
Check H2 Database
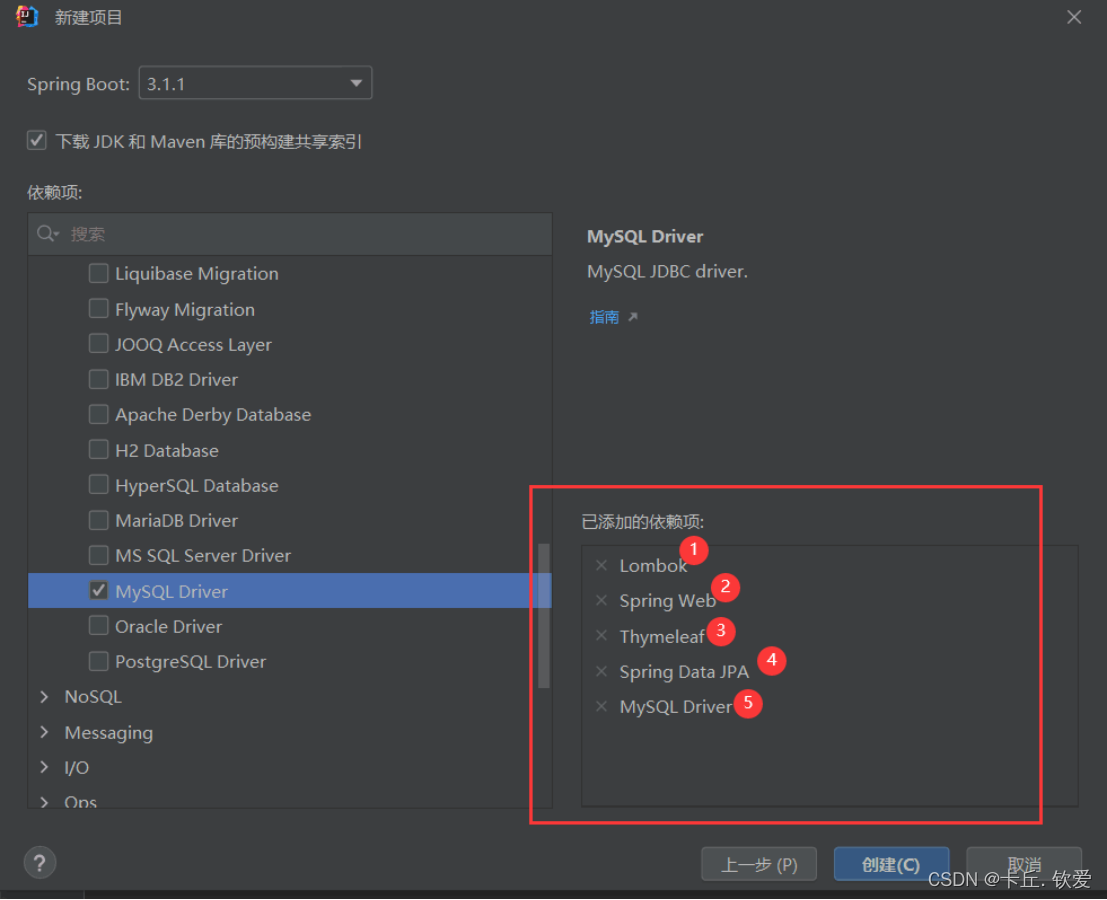tap(98, 450)
